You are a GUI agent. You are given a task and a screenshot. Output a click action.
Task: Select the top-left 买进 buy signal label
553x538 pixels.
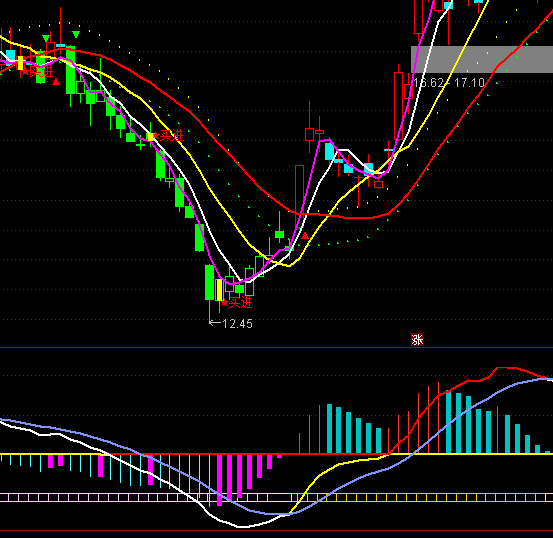pos(38,72)
